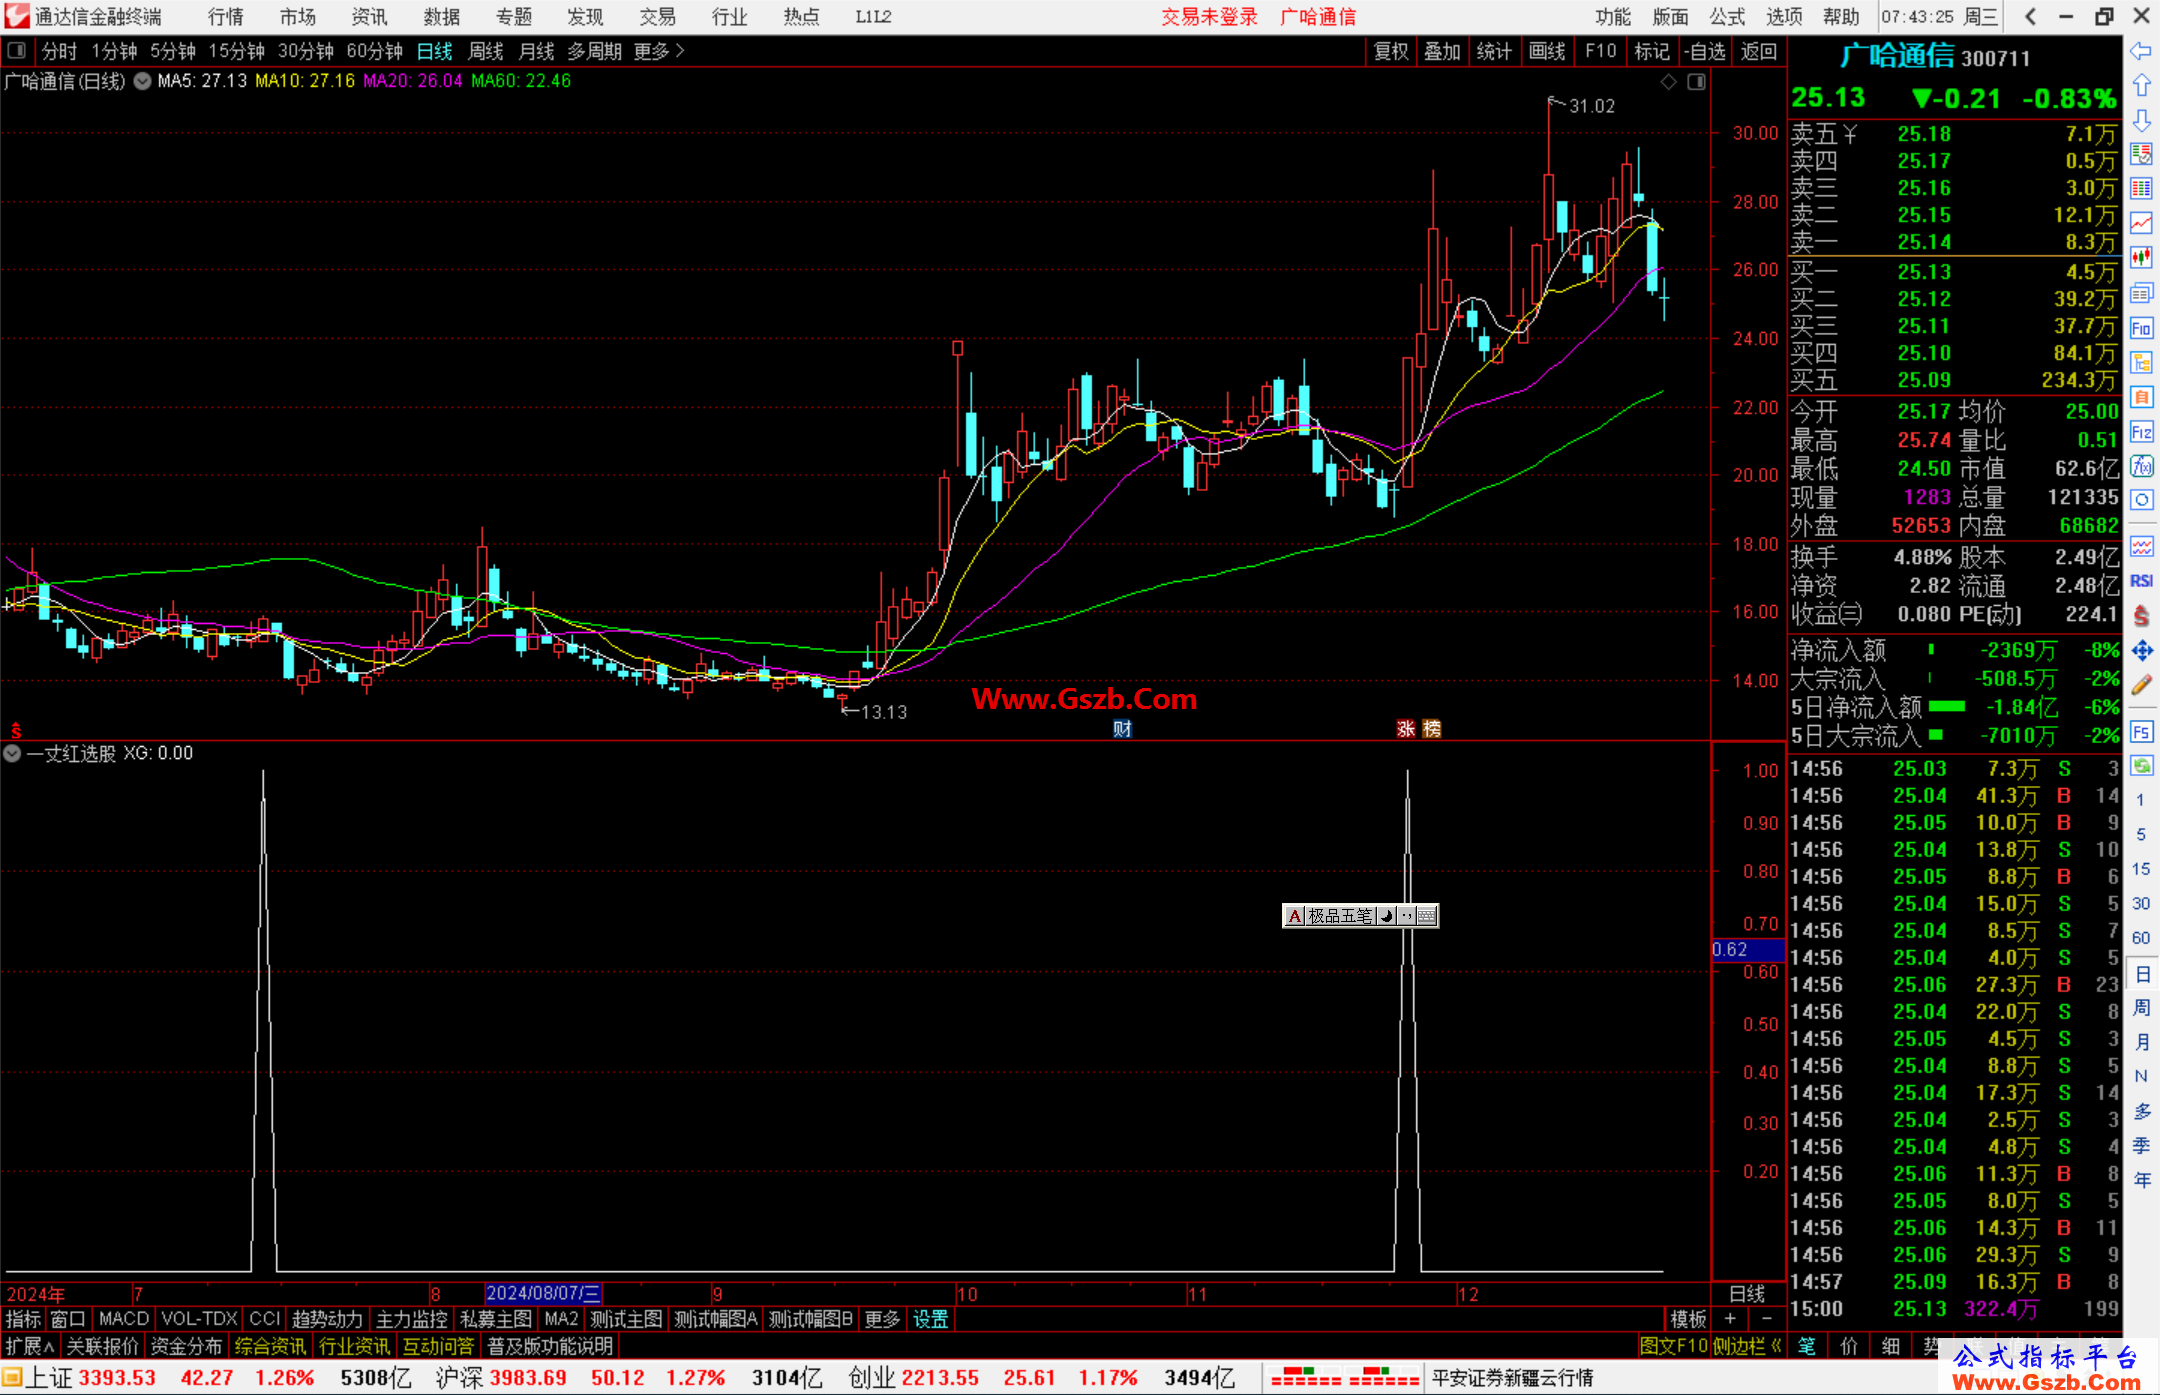Click the diamond icon above price chart
Image resolution: width=2160 pixels, height=1395 pixels.
(1668, 82)
